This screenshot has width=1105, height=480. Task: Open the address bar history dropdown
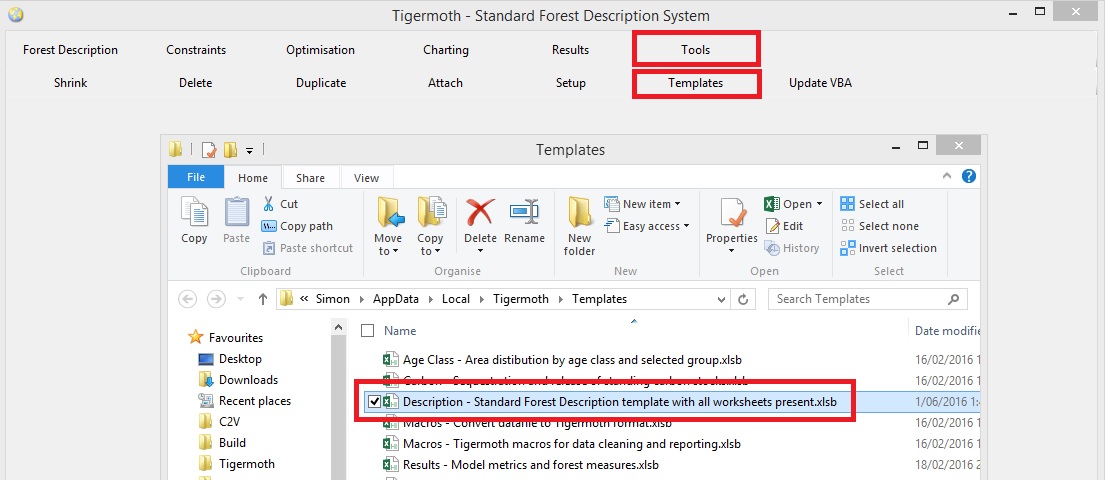click(721, 299)
